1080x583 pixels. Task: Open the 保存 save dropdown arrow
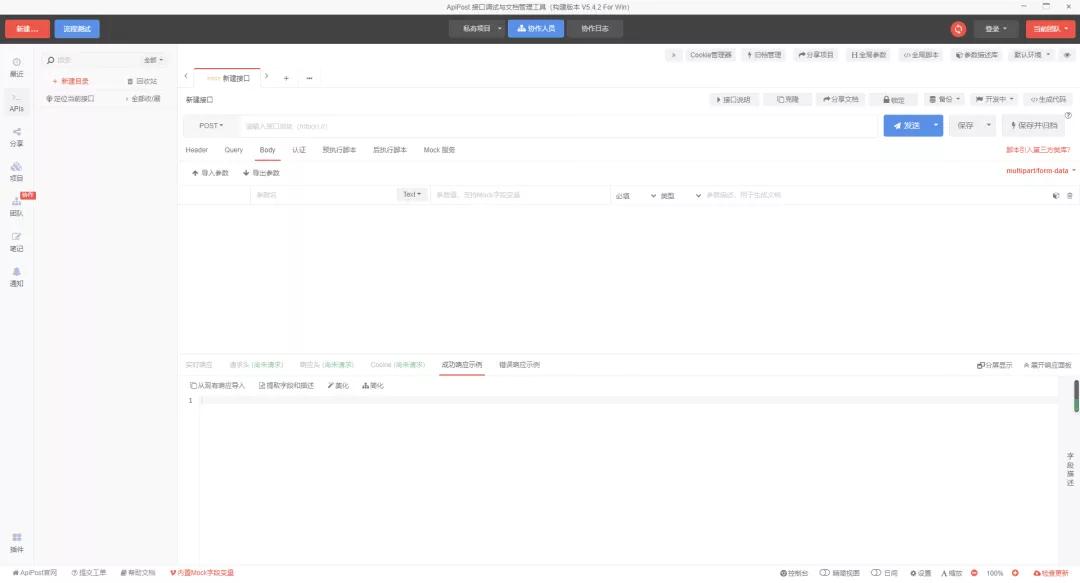click(988, 125)
